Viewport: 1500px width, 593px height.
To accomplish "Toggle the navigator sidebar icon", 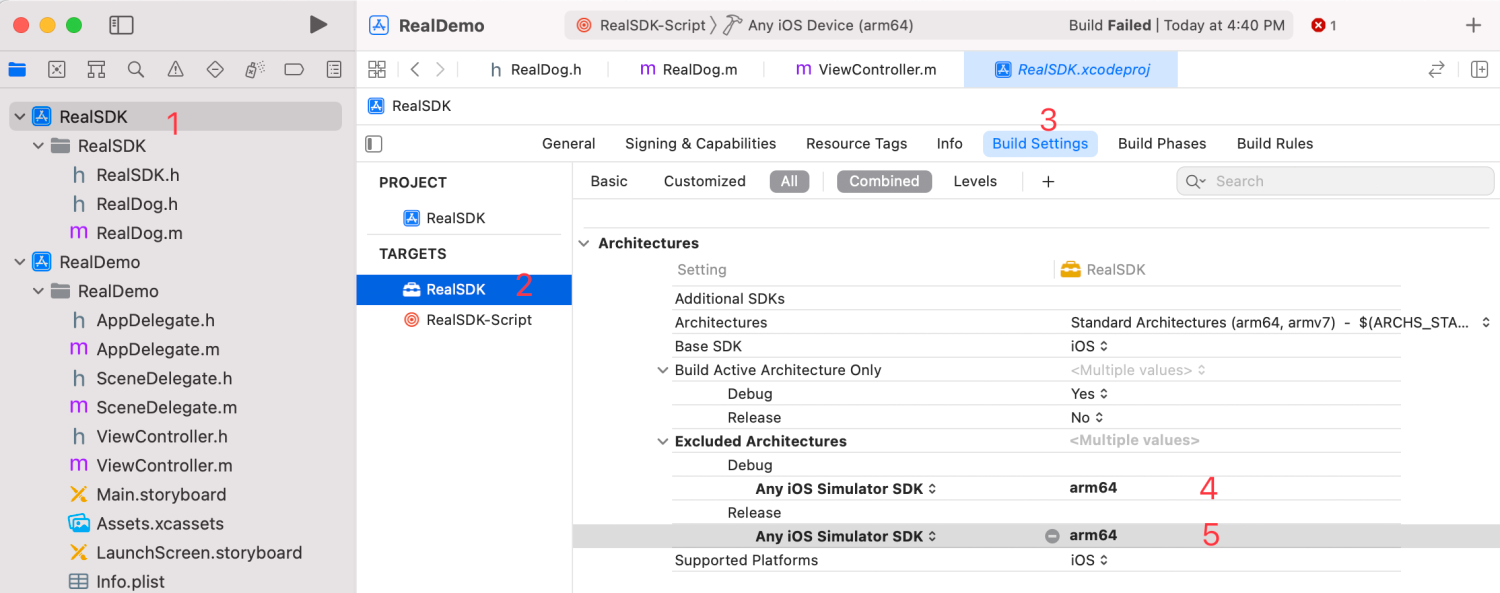I will [x=121, y=25].
